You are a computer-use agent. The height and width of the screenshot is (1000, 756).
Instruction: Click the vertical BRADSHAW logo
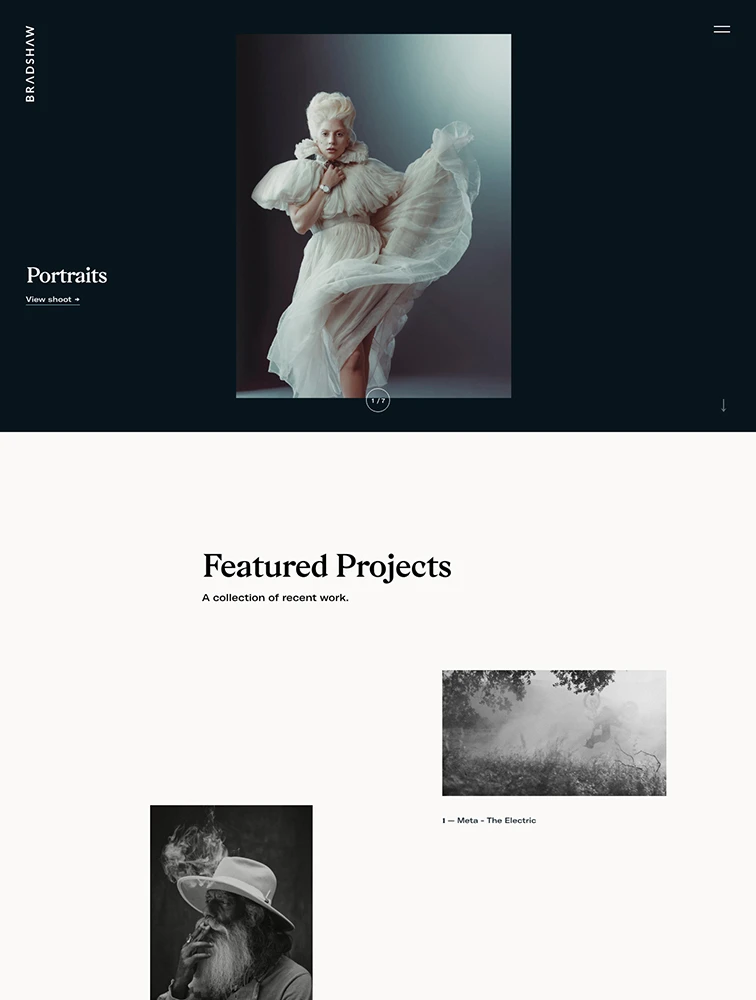pos(30,64)
